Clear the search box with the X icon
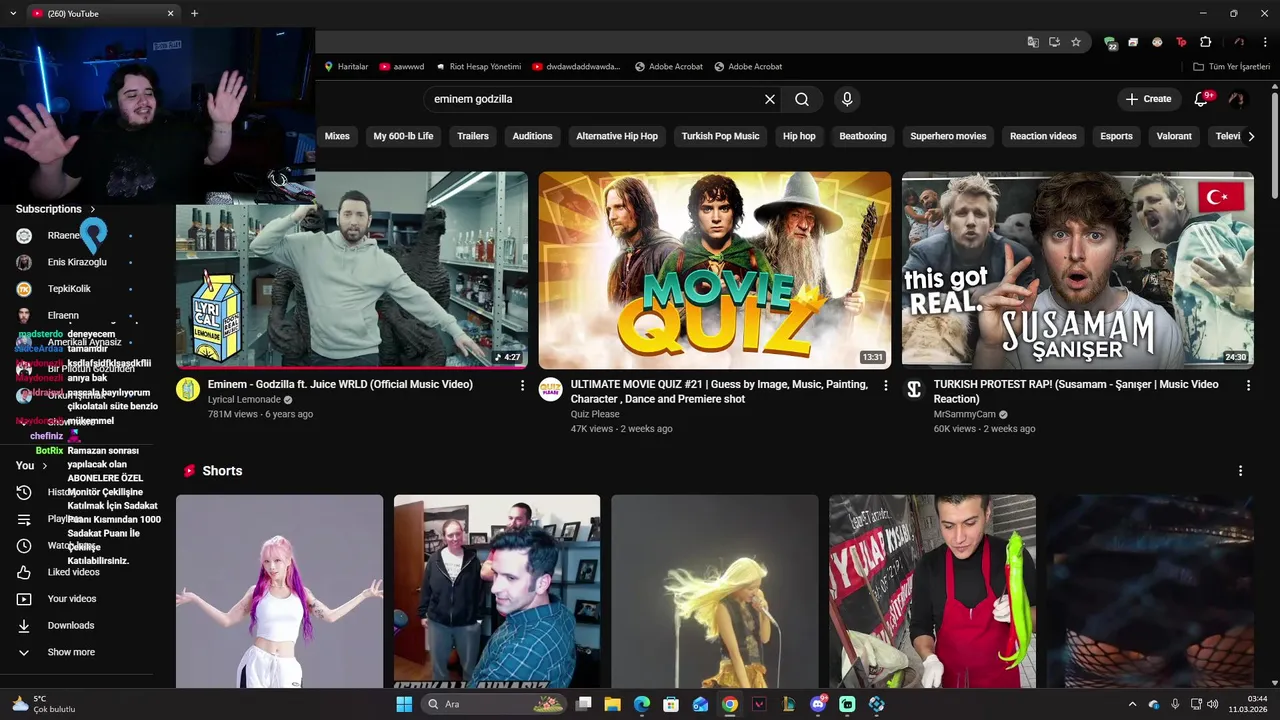The width and height of the screenshot is (1280, 720). (x=770, y=99)
